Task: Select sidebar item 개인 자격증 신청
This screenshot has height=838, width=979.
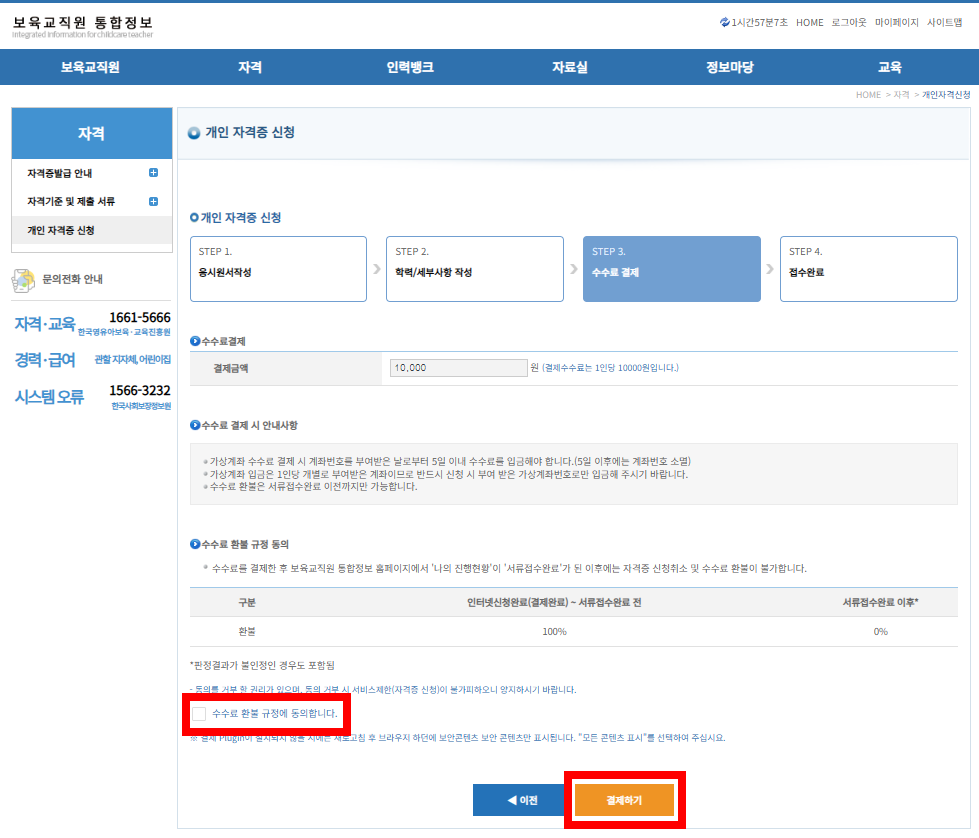Action: [x=92, y=230]
